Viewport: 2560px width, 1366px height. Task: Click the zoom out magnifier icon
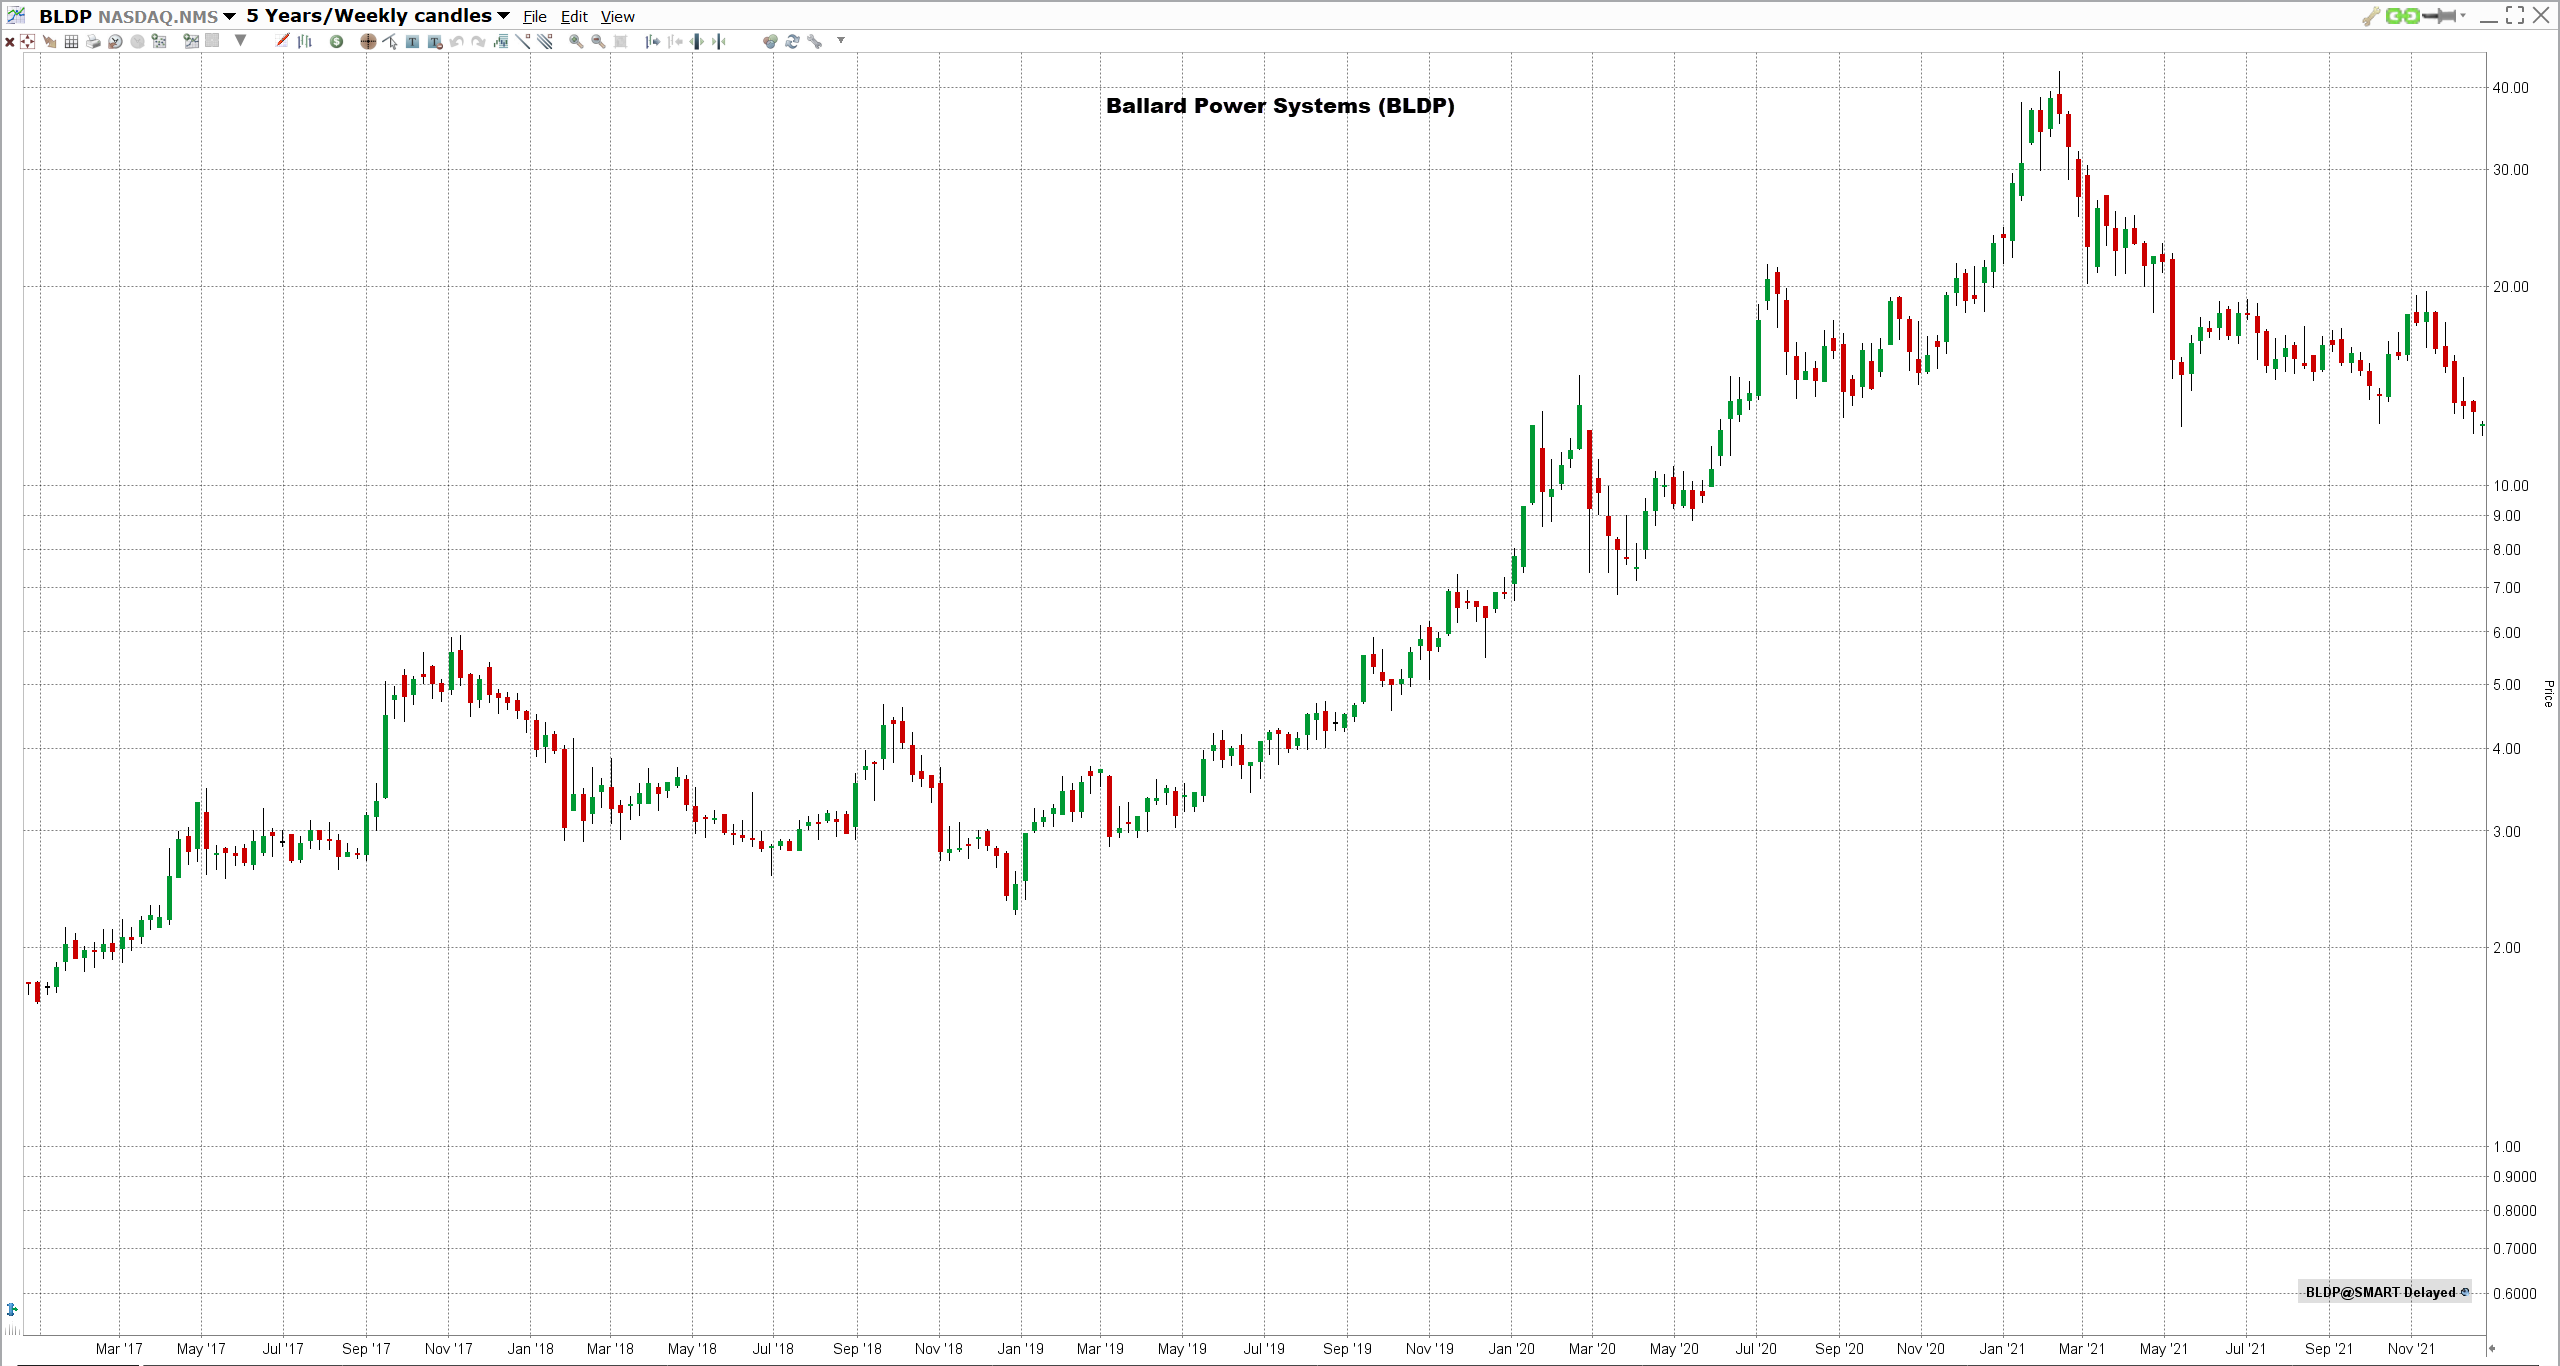(598, 42)
